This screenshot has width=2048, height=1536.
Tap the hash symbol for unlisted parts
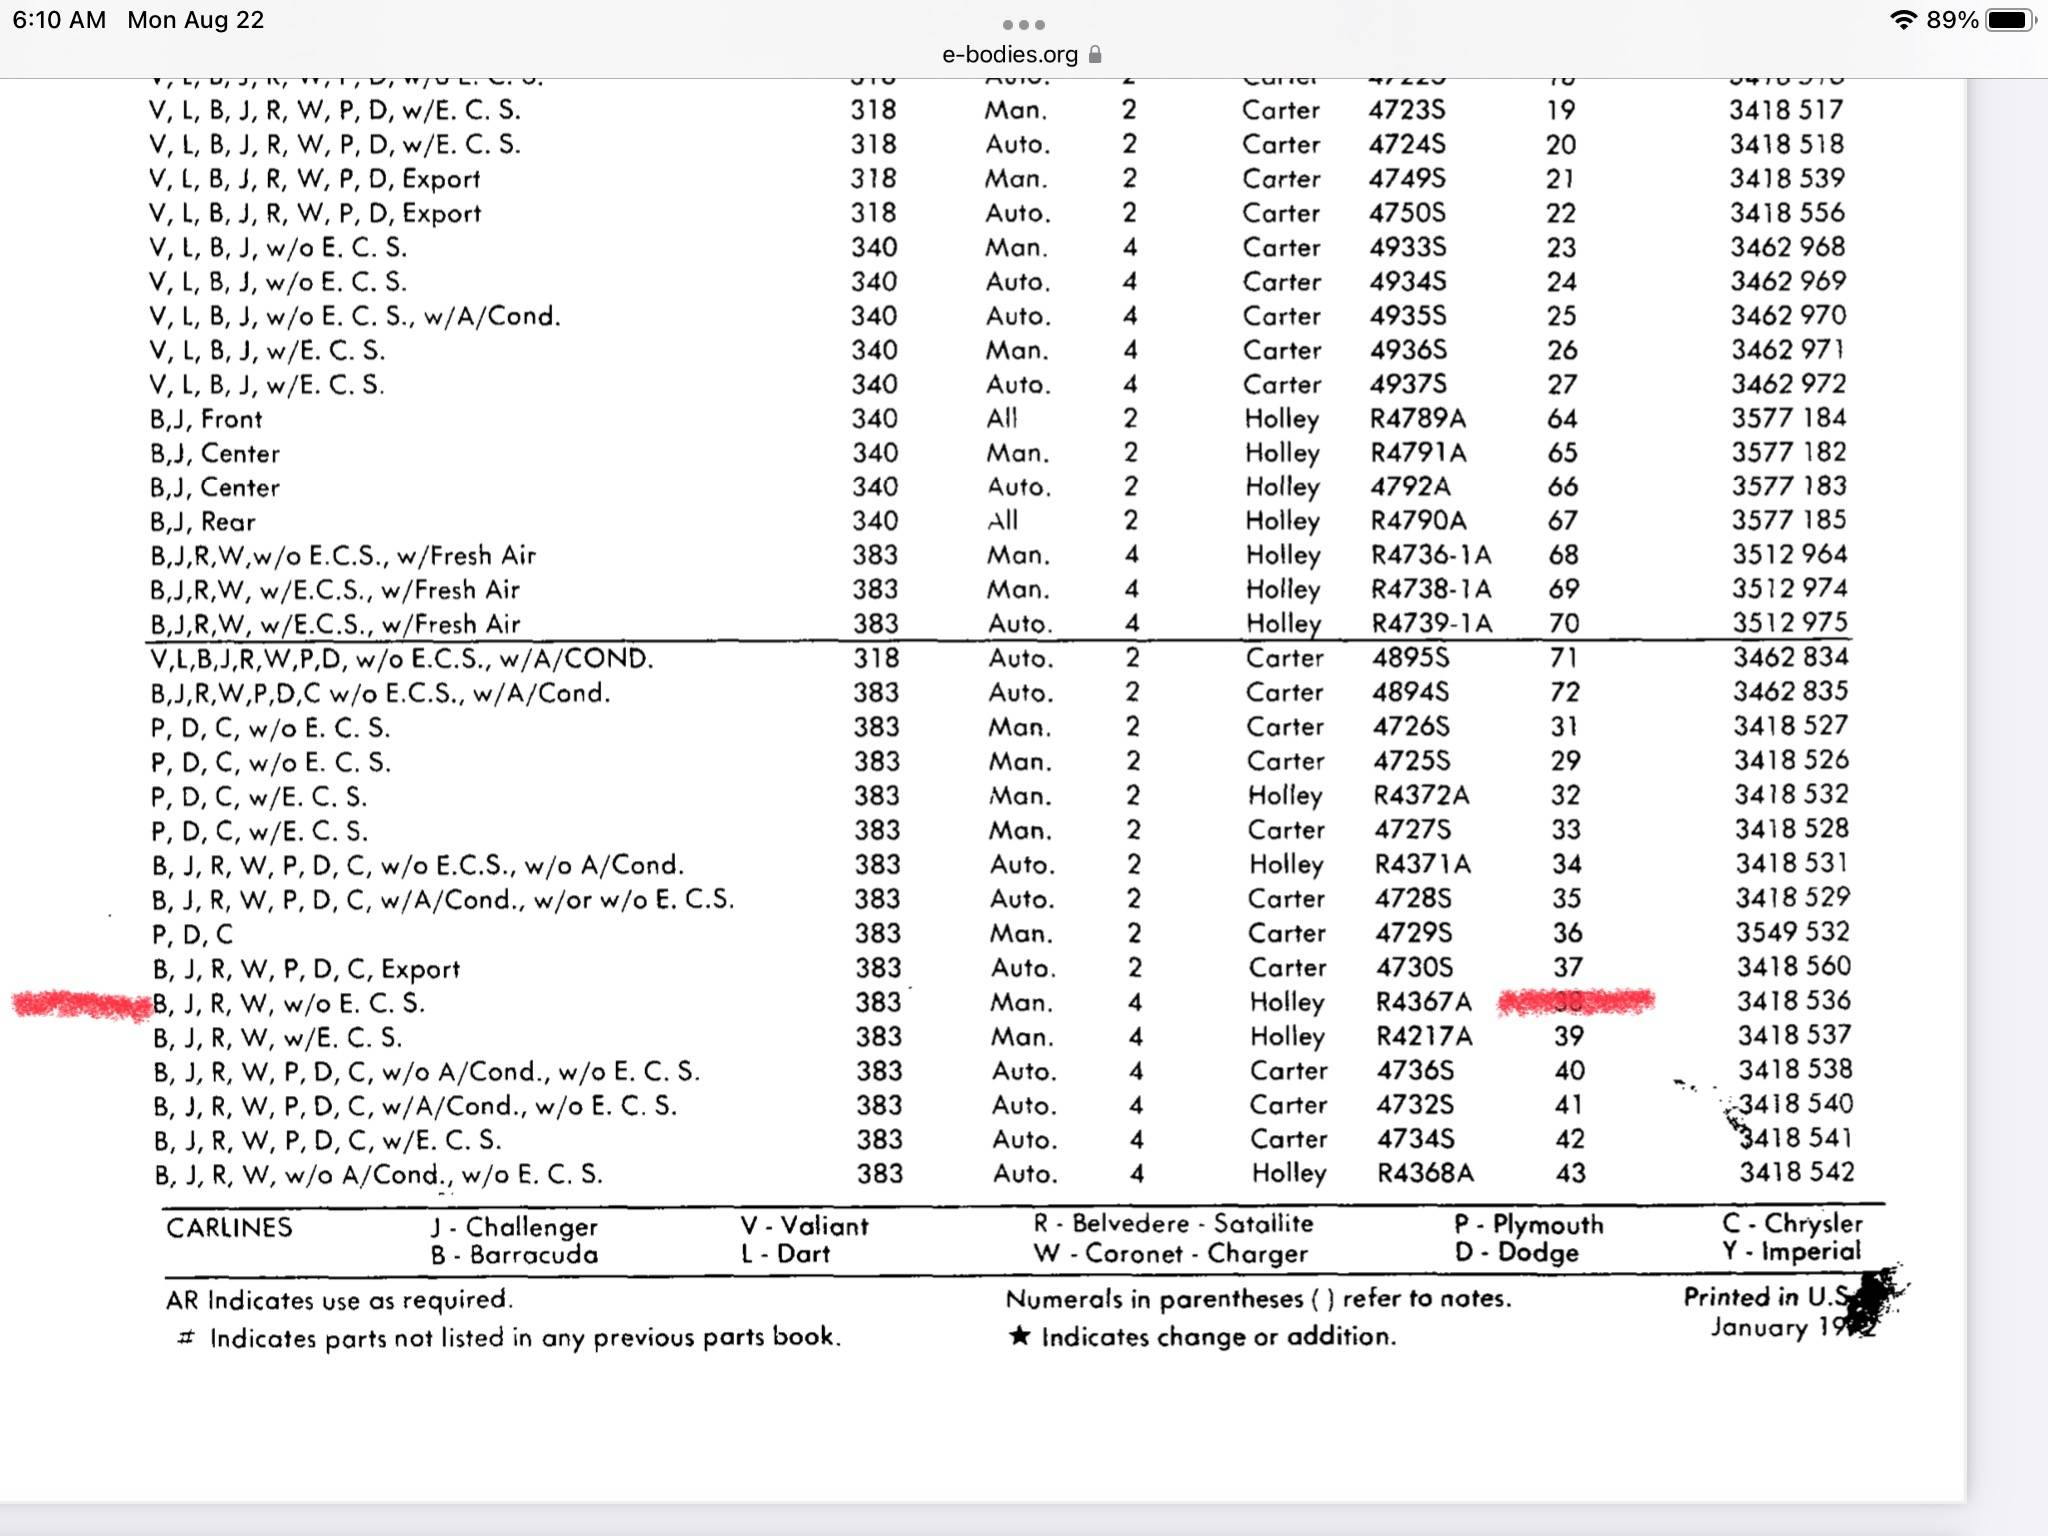185,1337
